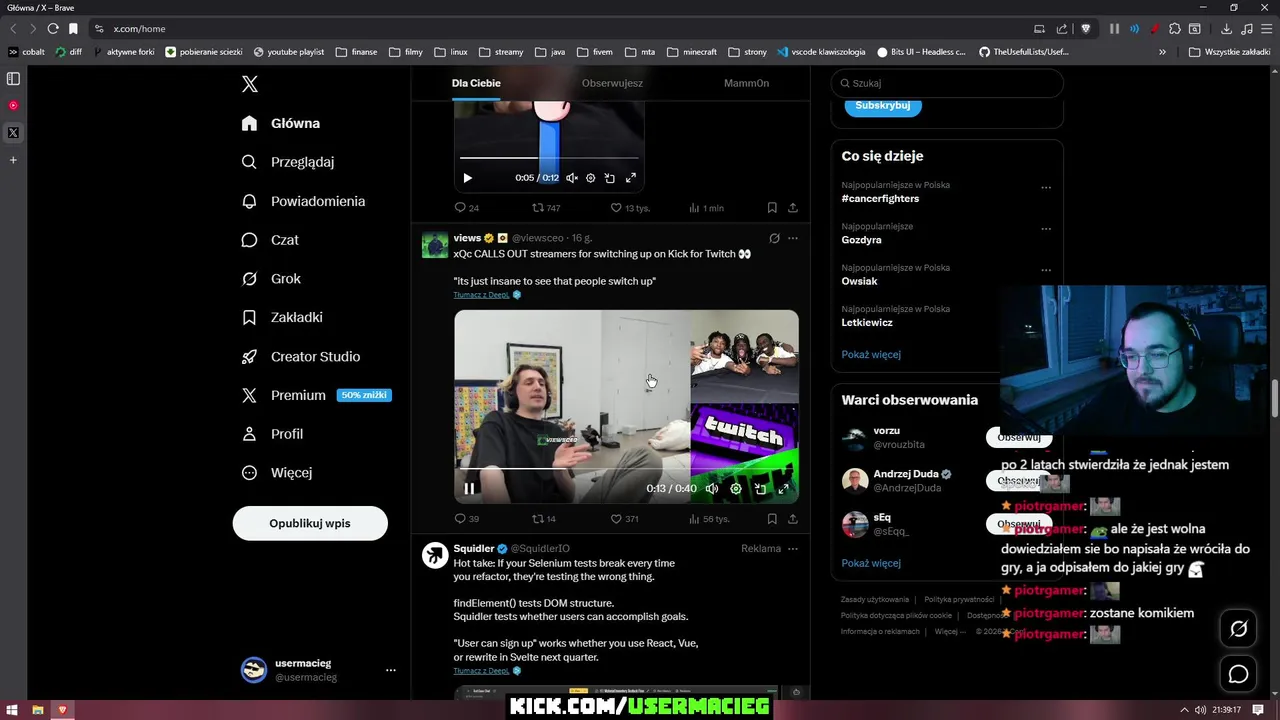
Task: Toggle picture-in-picture on top video
Action: (610, 178)
